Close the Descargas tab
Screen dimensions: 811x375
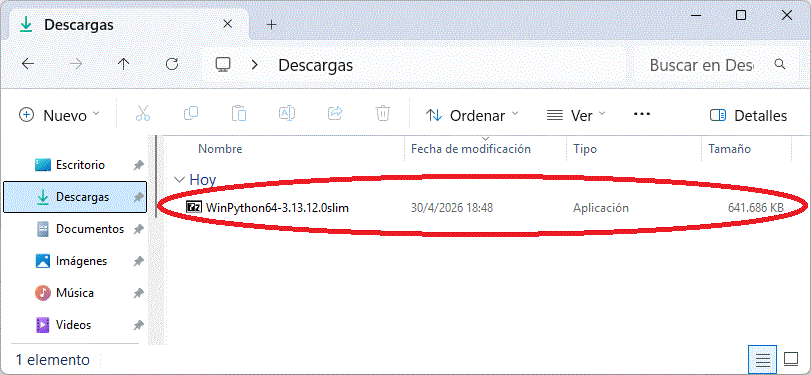coord(228,24)
